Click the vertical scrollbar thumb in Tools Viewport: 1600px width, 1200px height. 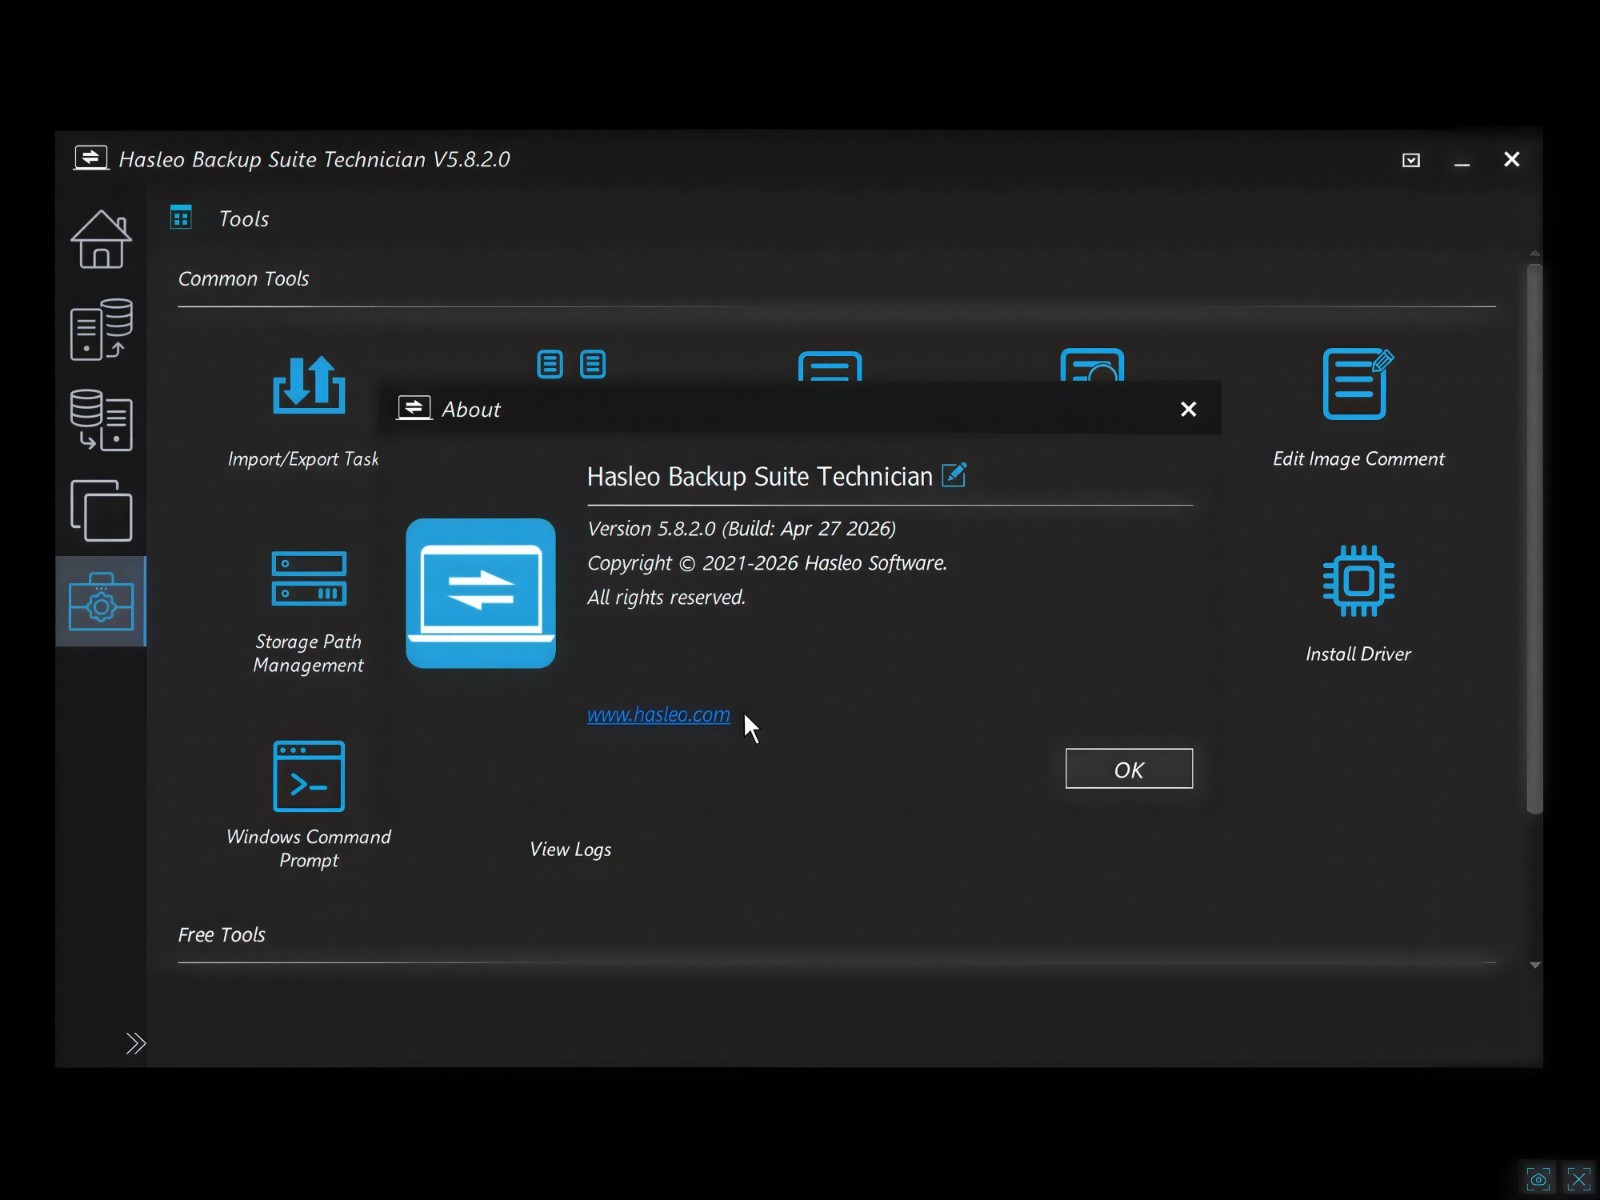pyautogui.click(x=1535, y=538)
